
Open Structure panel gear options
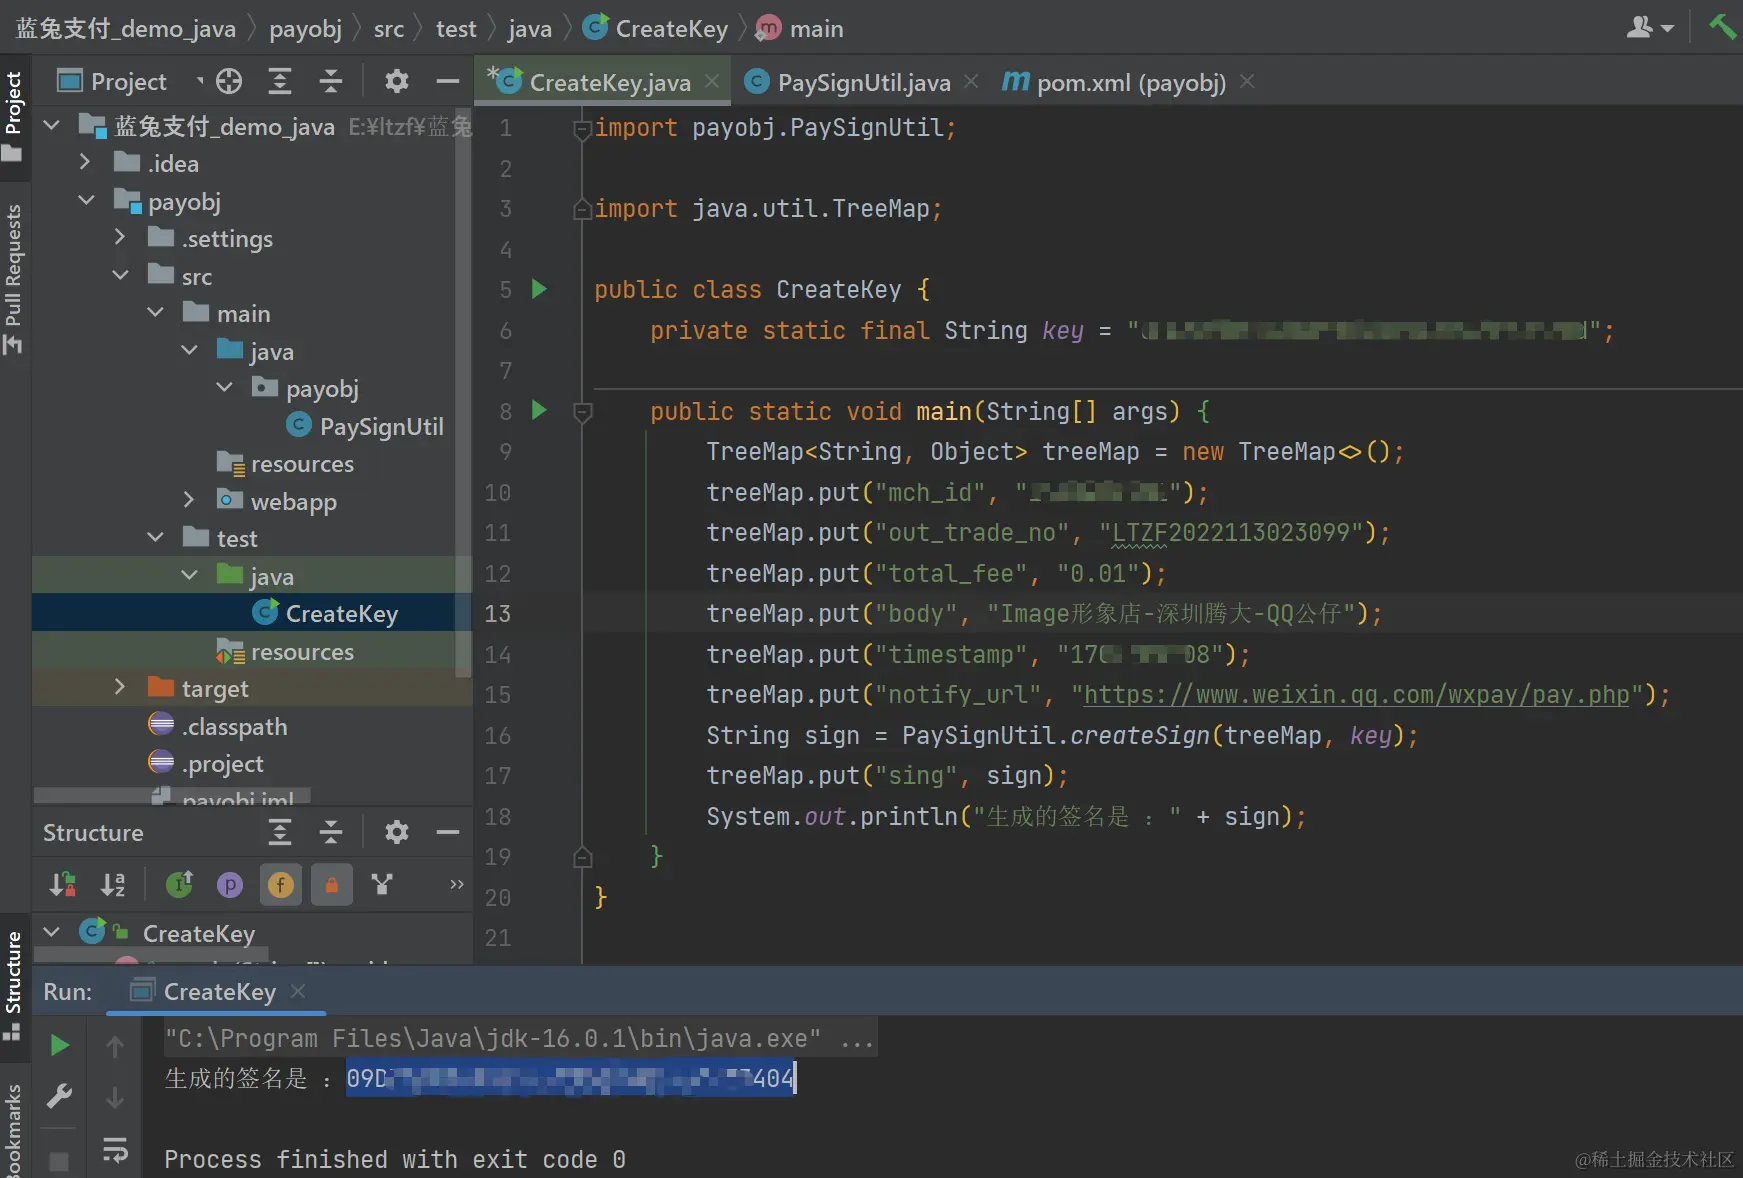(397, 832)
